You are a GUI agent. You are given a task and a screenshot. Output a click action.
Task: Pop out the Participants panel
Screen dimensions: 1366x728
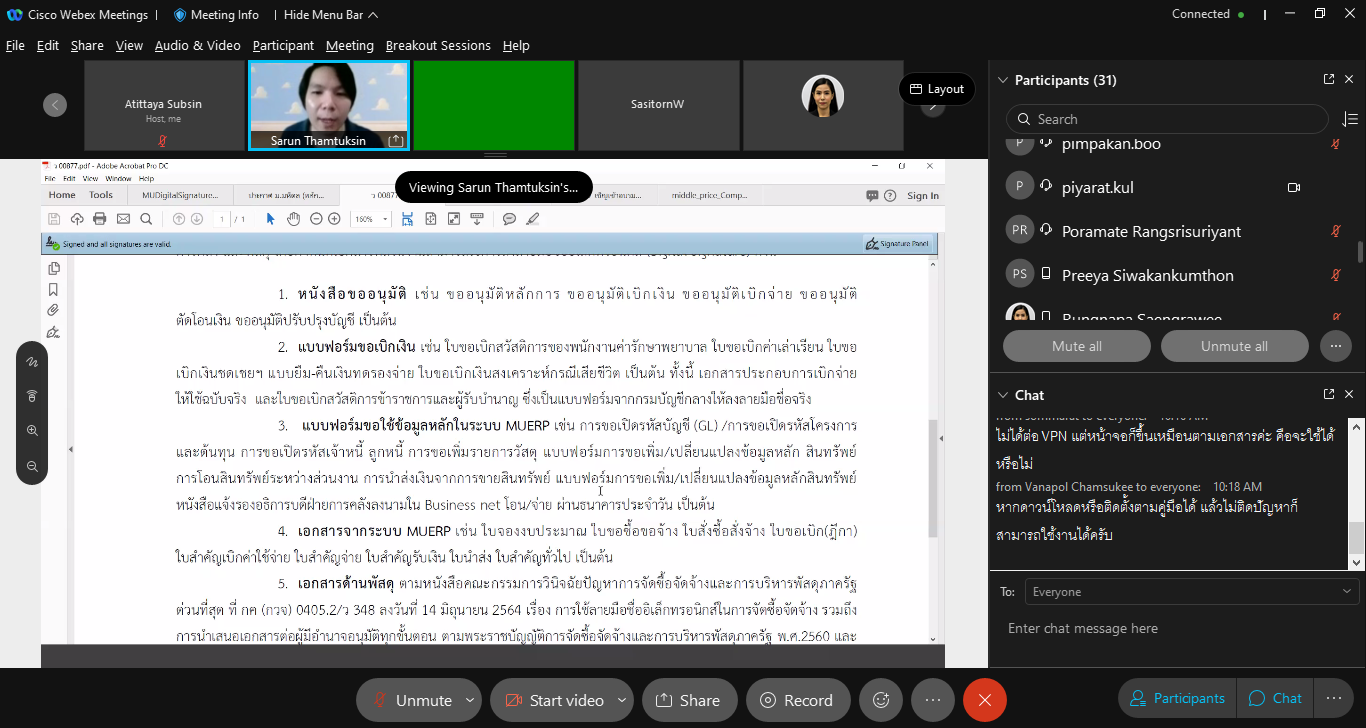point(1329,80)
